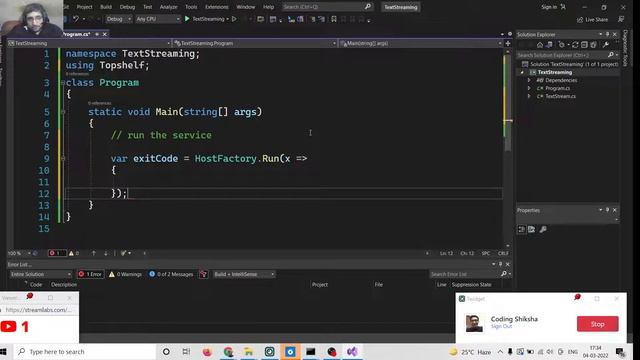Start without debugging hollow play icon
The image size is (640, 360).
pyautogui.click(x=234, y=19)
